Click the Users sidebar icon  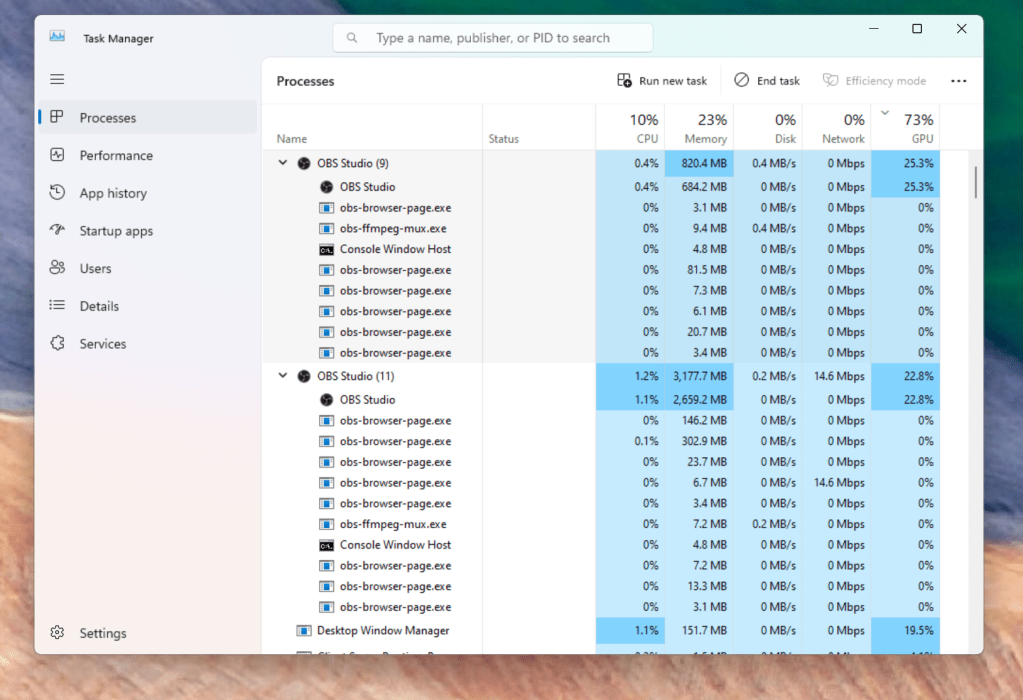point(57,267)
